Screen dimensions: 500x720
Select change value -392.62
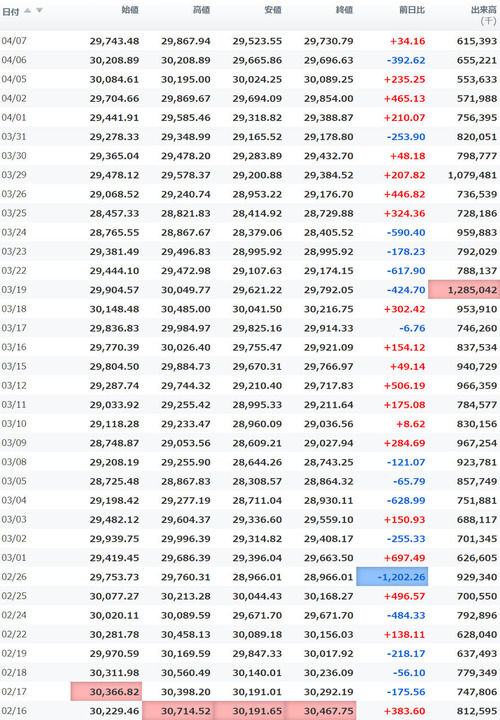pyautogui.click(x=405, y=60)
